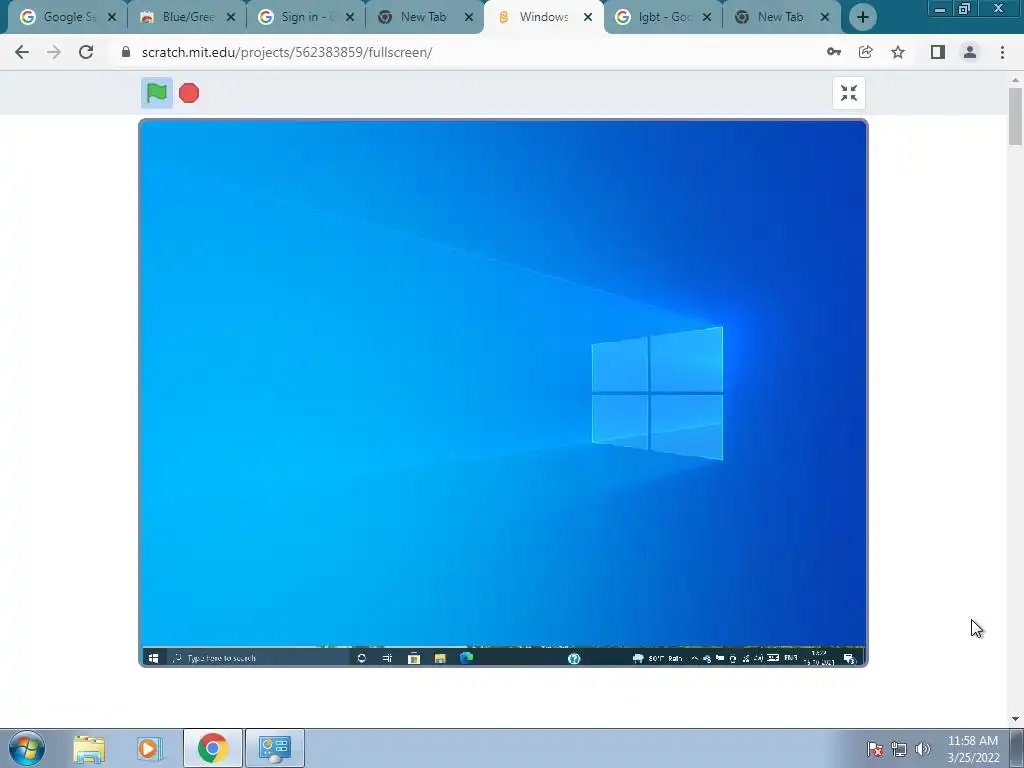Open Action Center flag tray icon
Viewport: 1024px width, 768px height.
875,749
